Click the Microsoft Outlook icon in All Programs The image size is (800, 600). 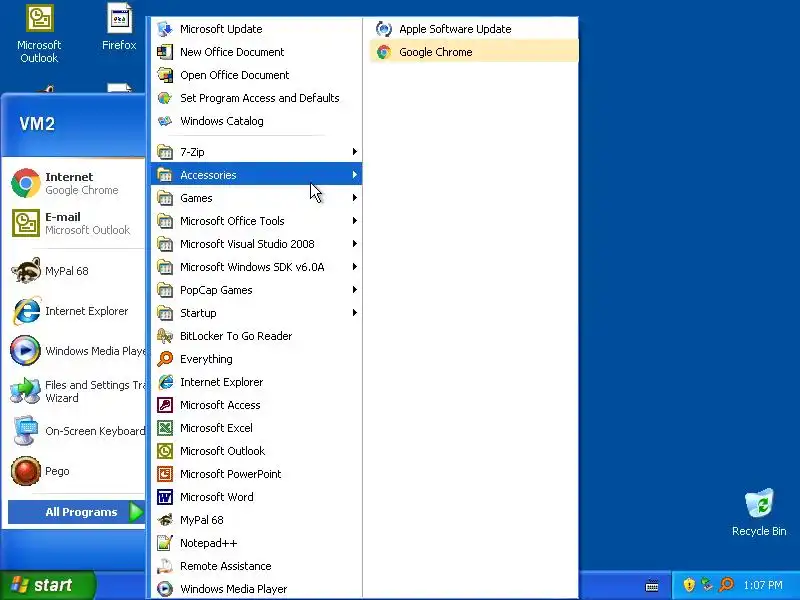165,451
